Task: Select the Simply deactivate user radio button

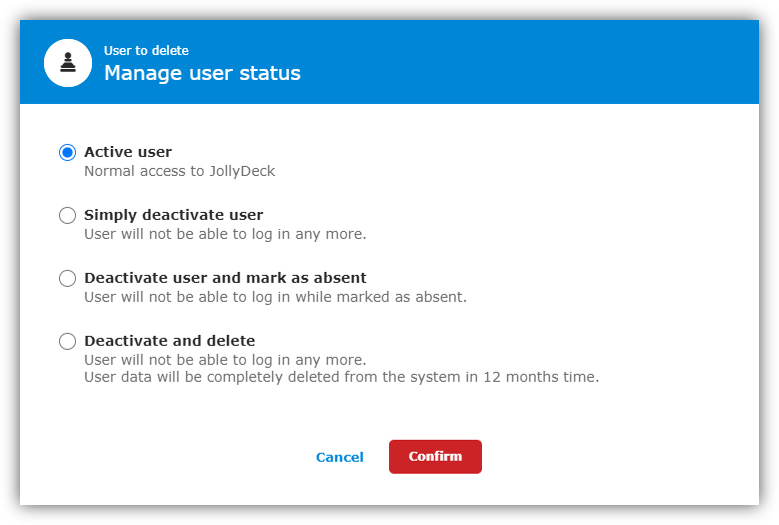Action: click(x=68, y=216)
